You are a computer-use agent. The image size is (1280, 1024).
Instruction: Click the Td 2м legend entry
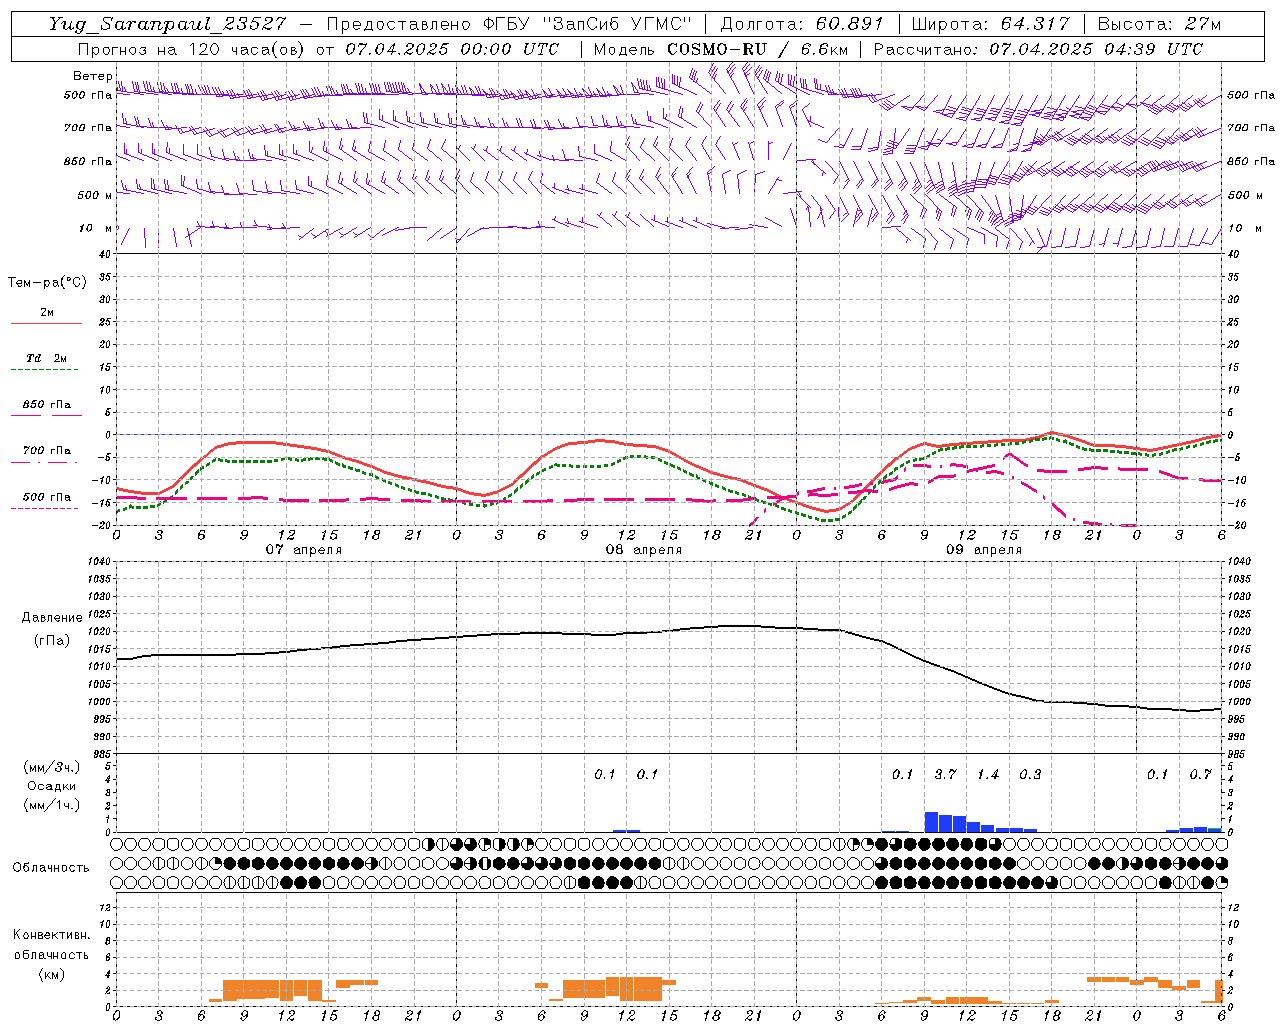click(x=46, y=358)
